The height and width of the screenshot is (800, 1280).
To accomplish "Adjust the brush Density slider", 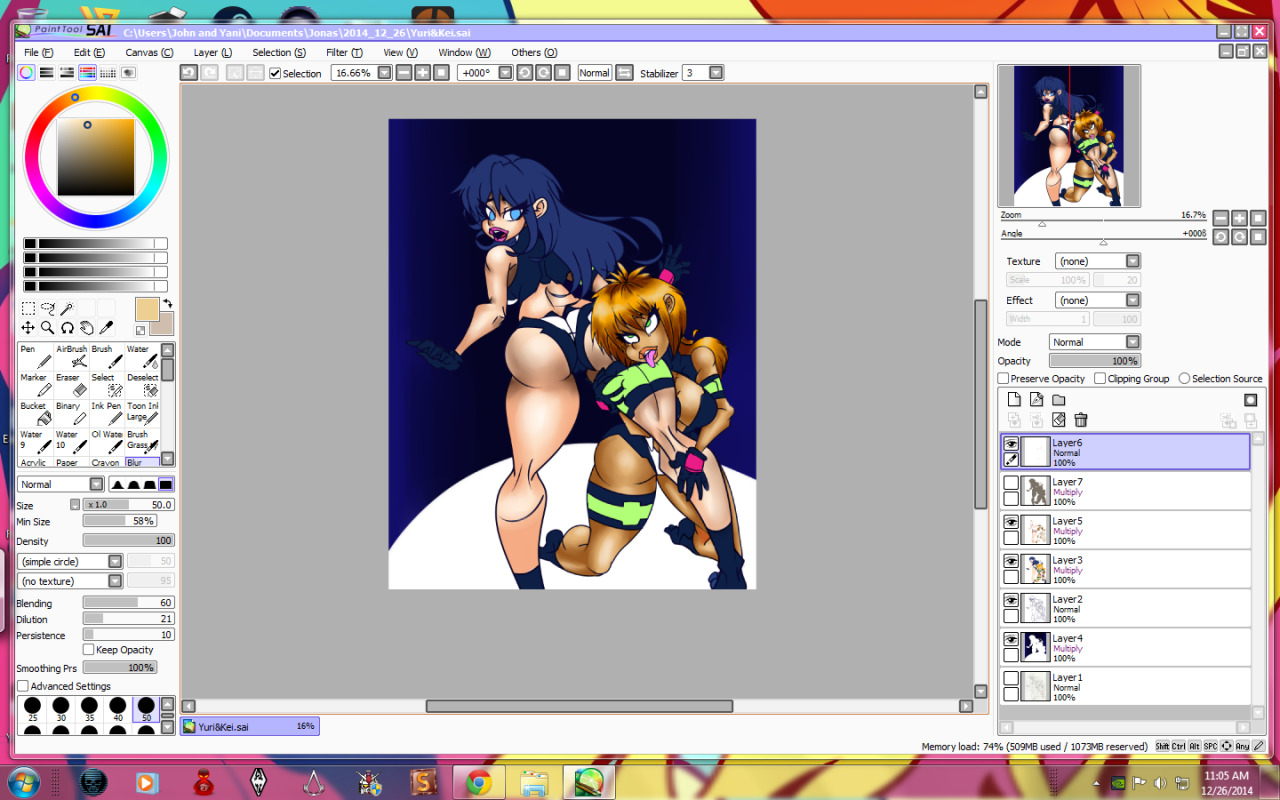I will tap(128, 541).
